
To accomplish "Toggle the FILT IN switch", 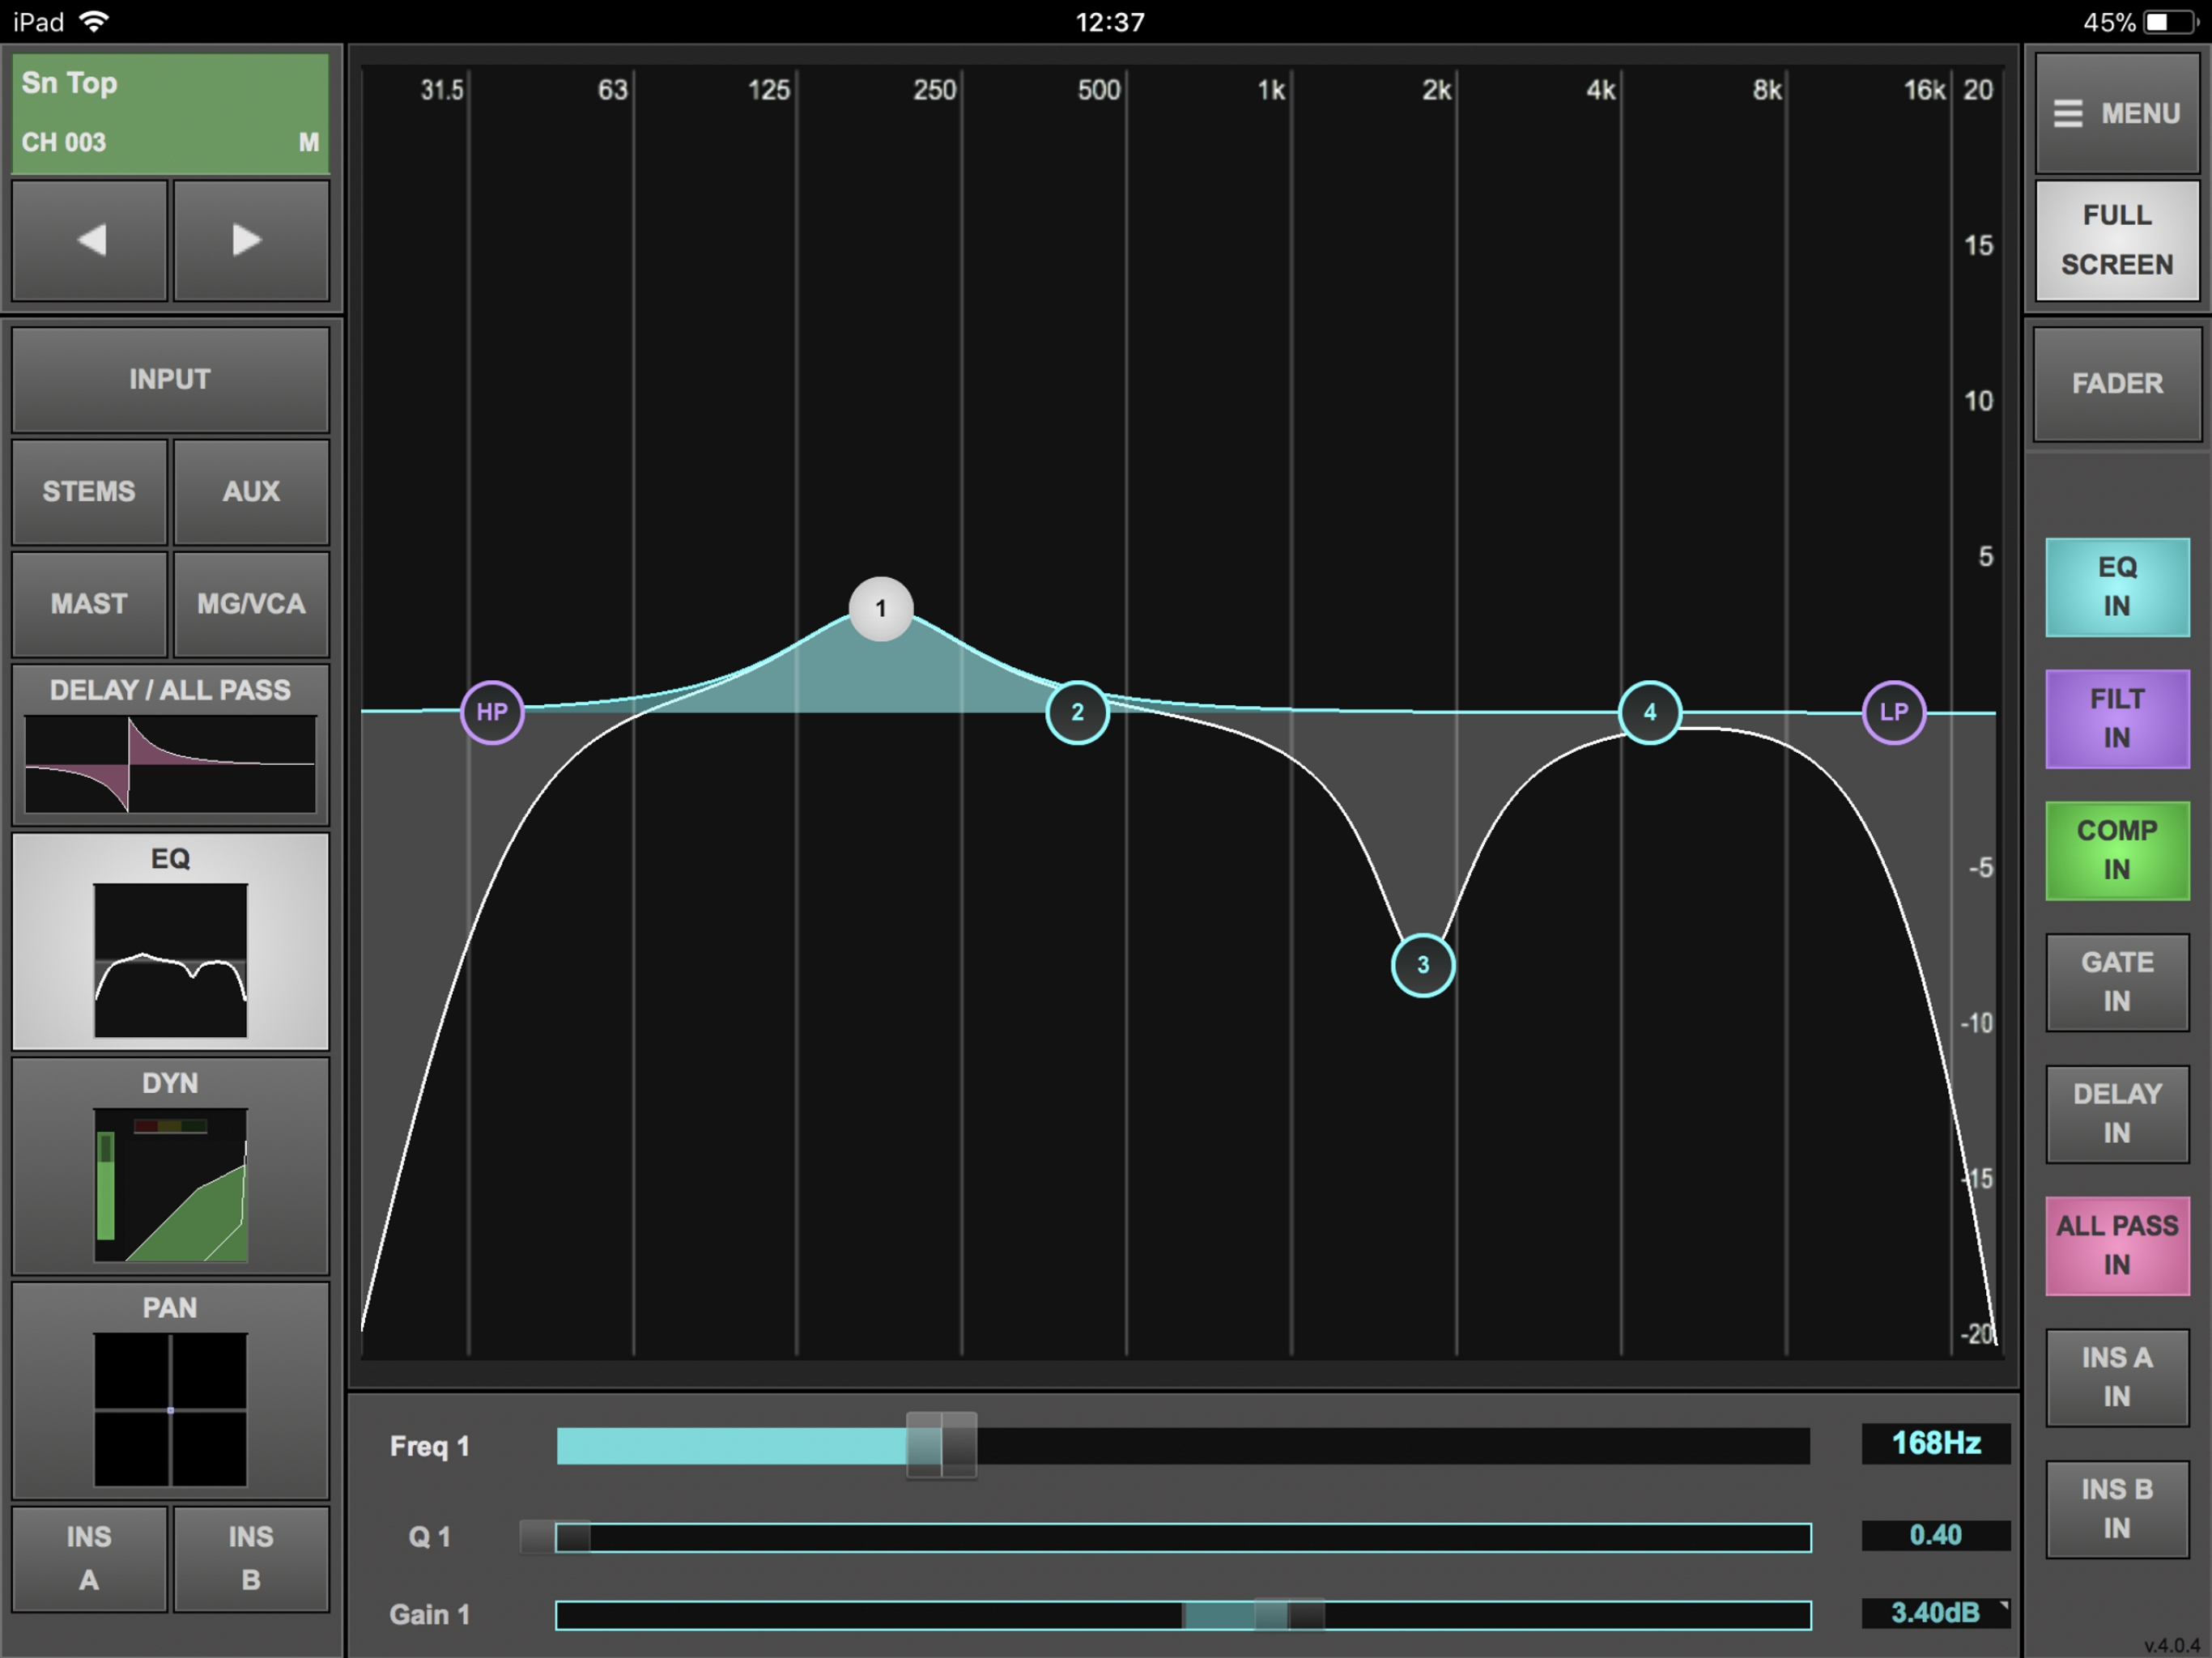I will [x=2116, y=718].
